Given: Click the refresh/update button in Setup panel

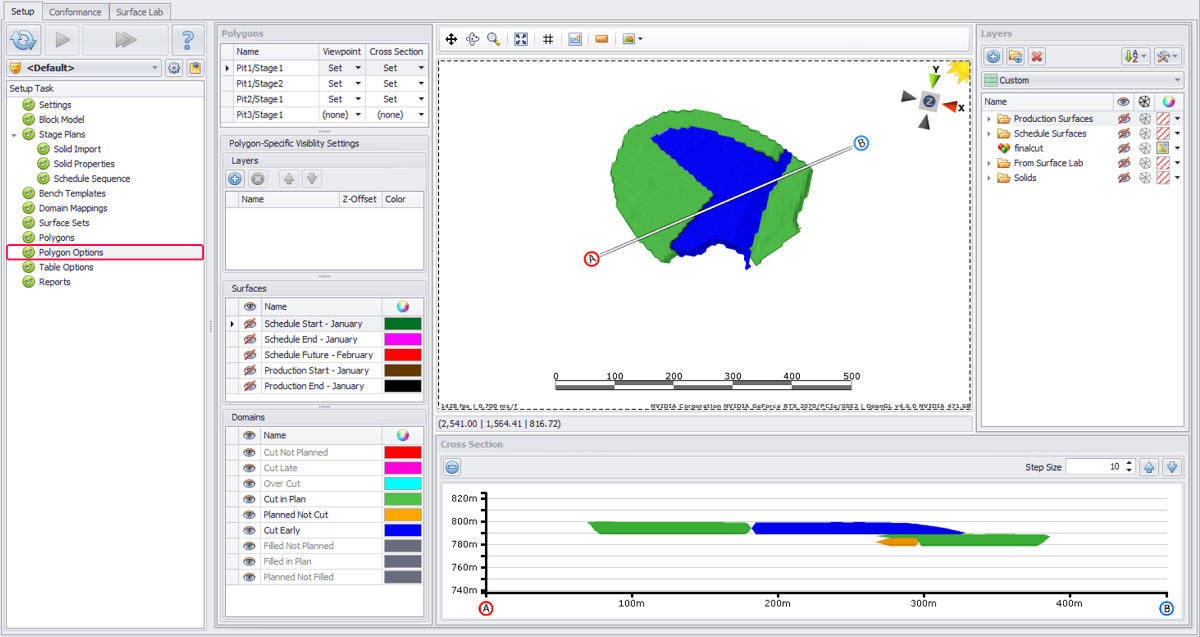Looking at the screenshot, I should [23, 40].
